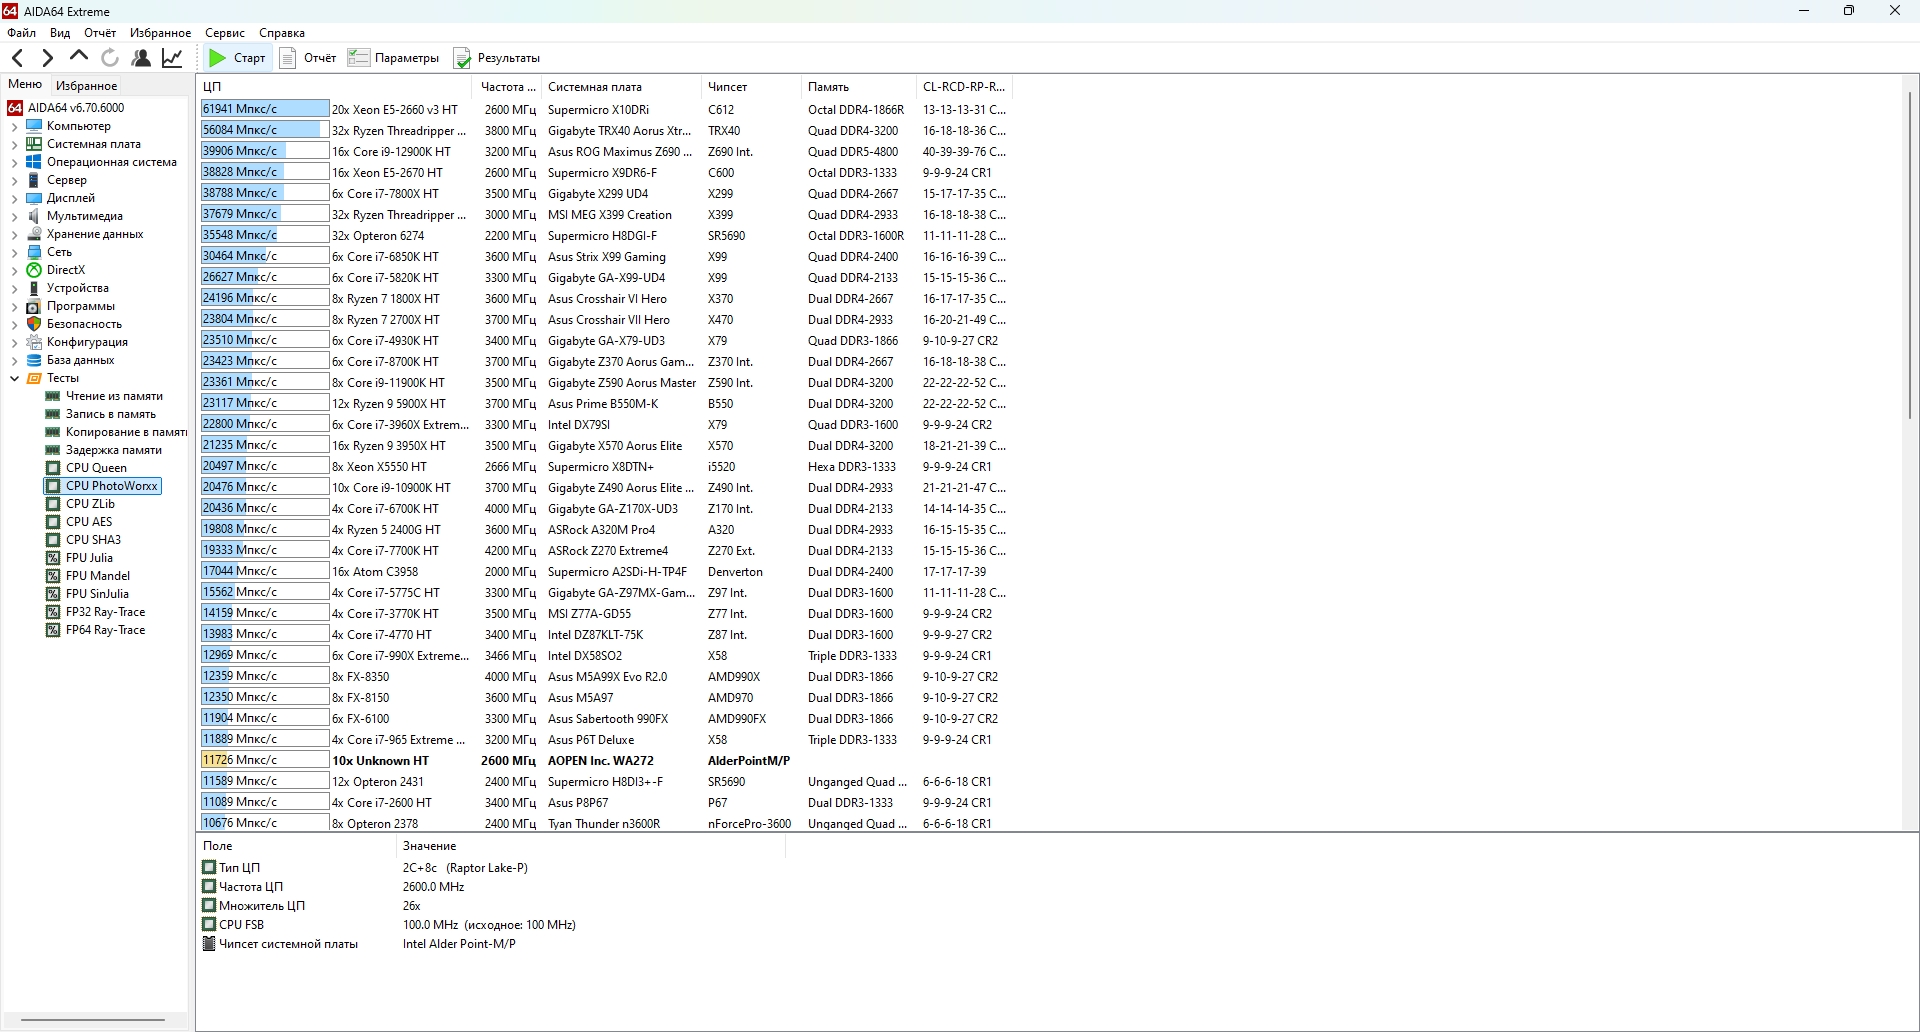The width and height of the screenshot is (1920, 1032).
Task: Select Чтение из памяти test icon
Action: pos(53,396)
